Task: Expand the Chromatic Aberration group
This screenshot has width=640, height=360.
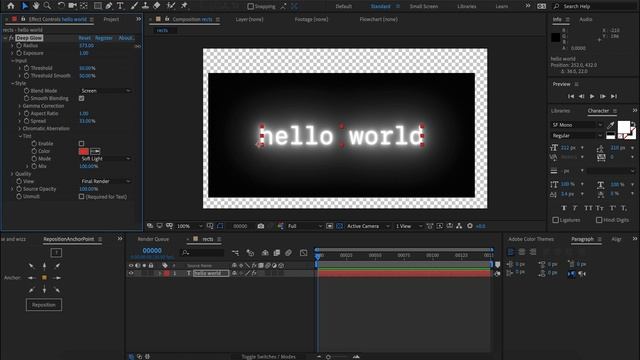Action: (x=20, y=129)
